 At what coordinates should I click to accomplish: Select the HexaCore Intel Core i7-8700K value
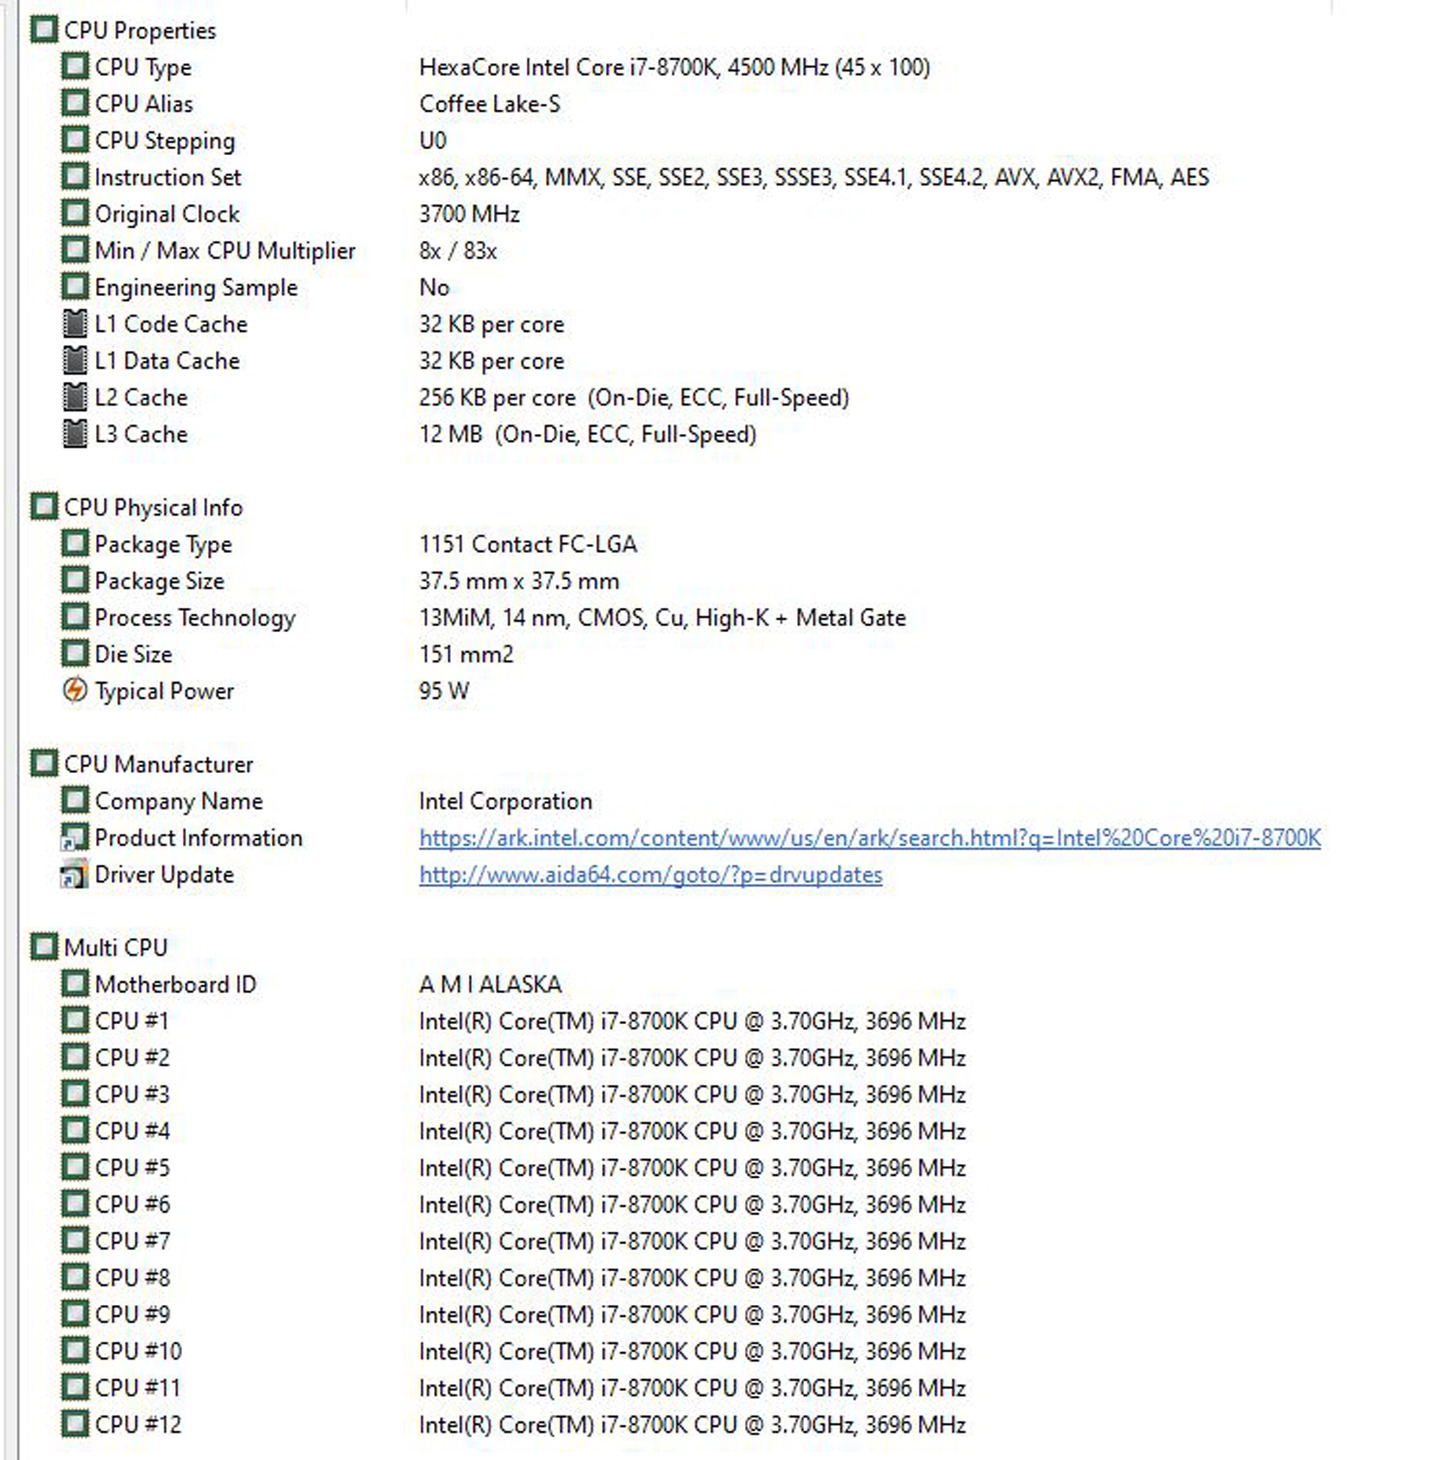pos(675,67)
